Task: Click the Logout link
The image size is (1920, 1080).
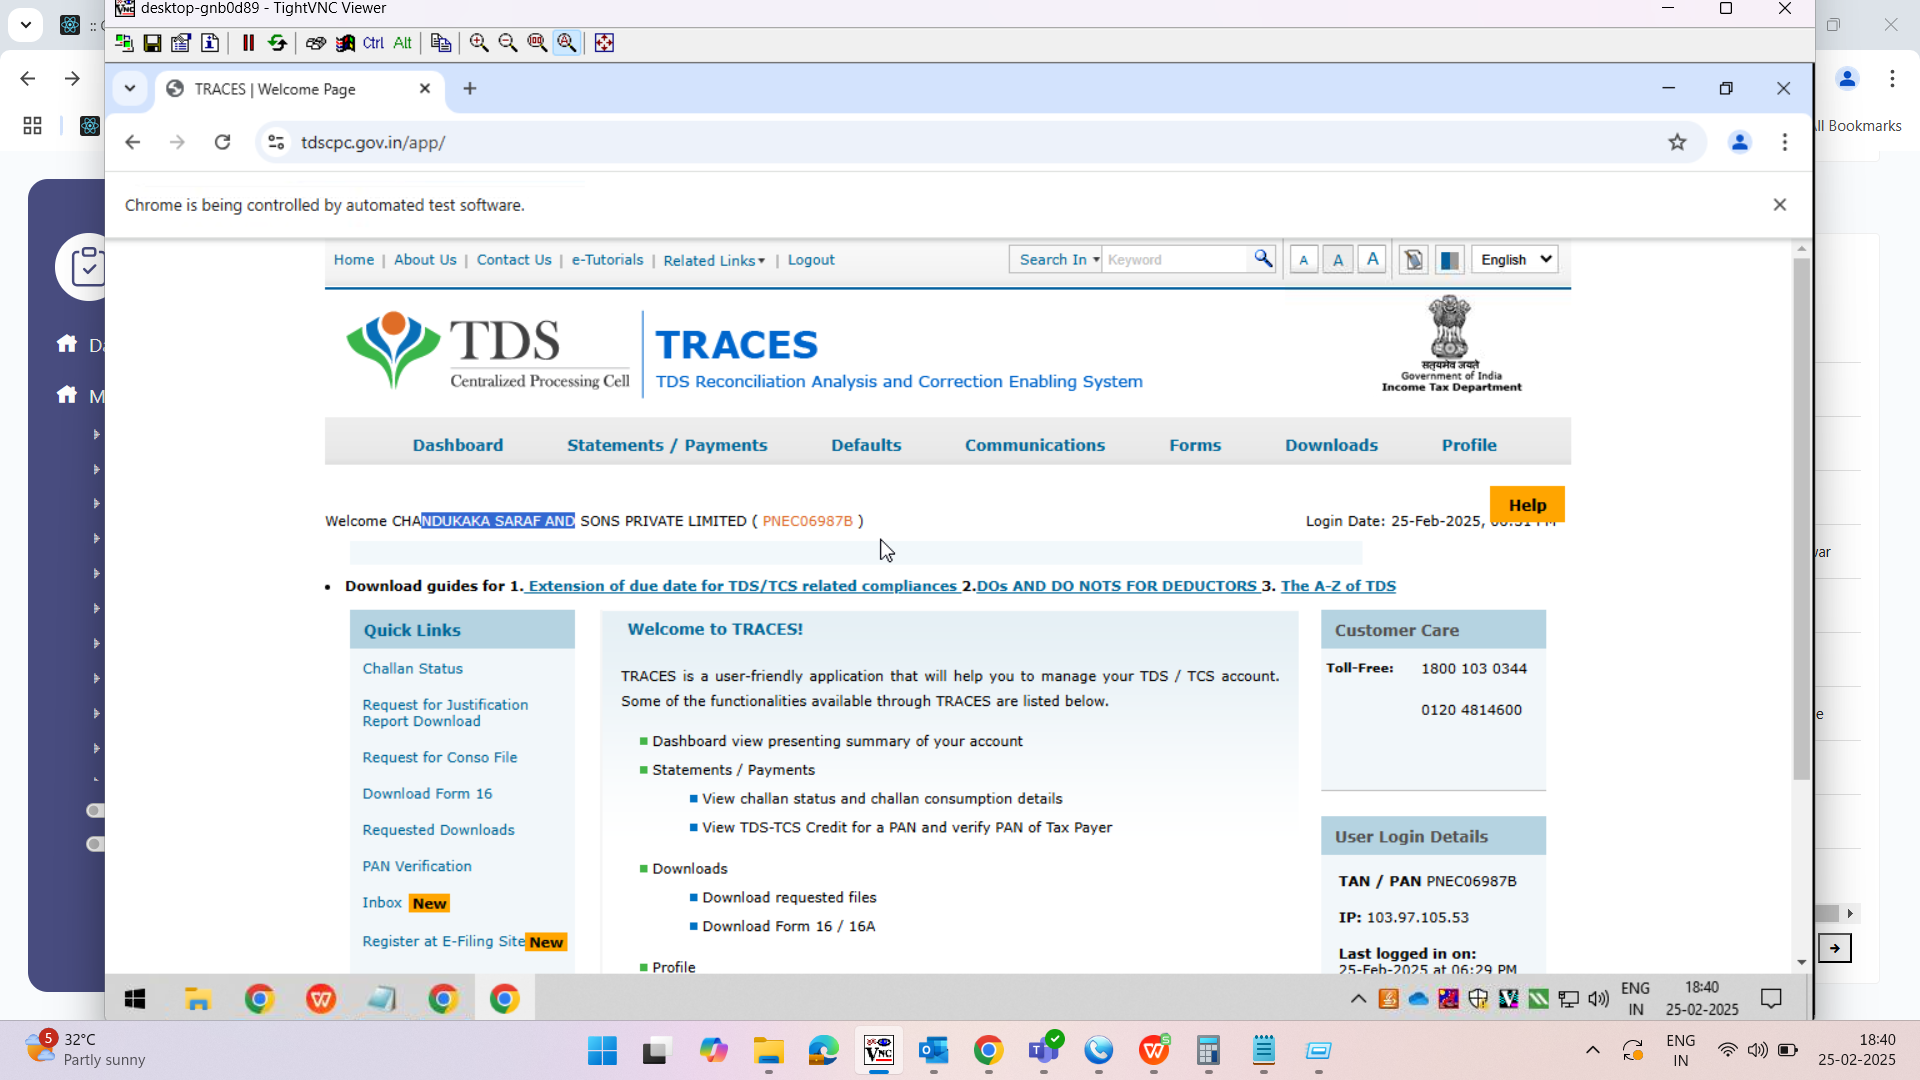Action: pyautogui.click(x=811, y=260)
